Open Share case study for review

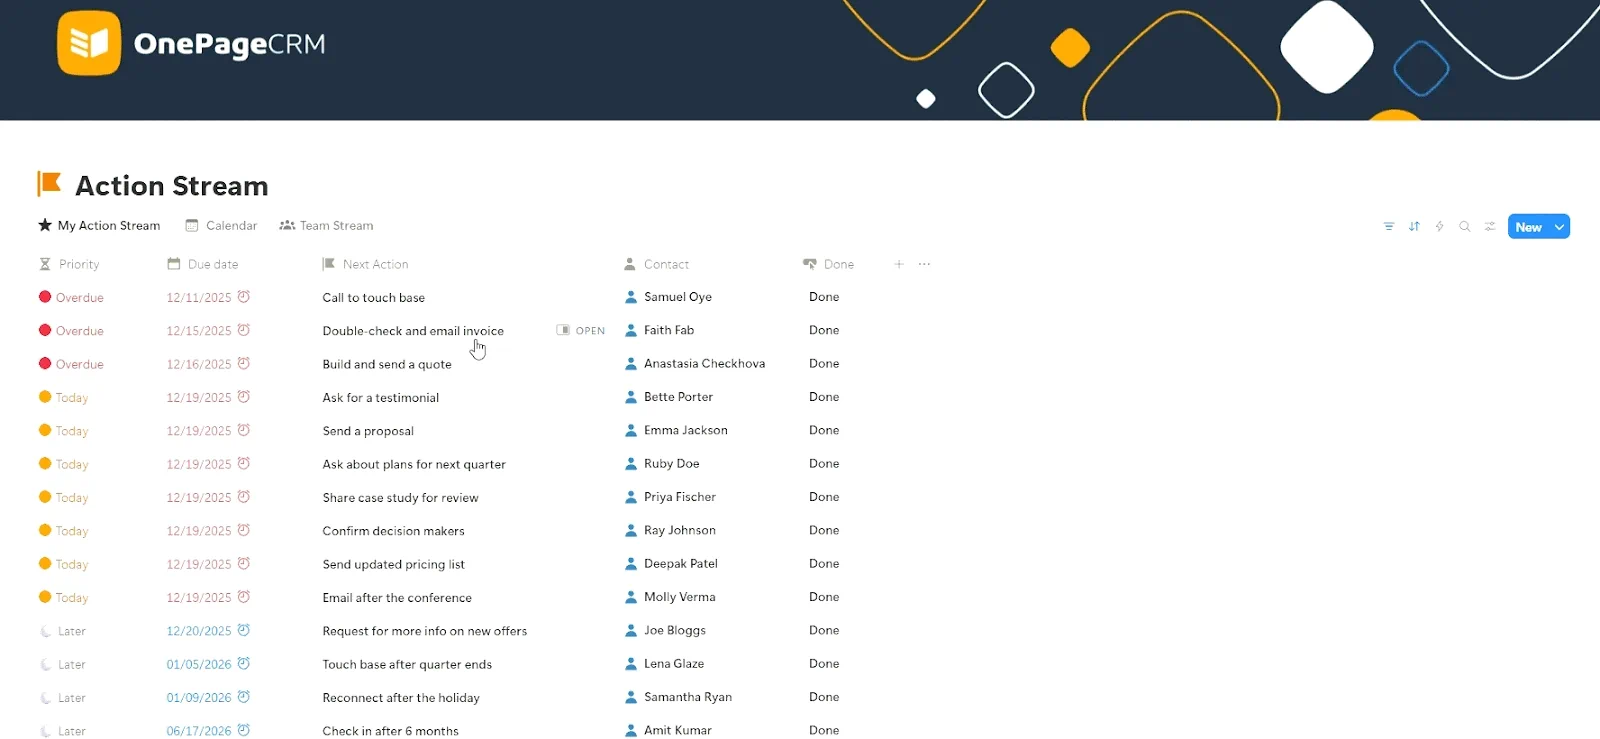[x=400, y=498]
